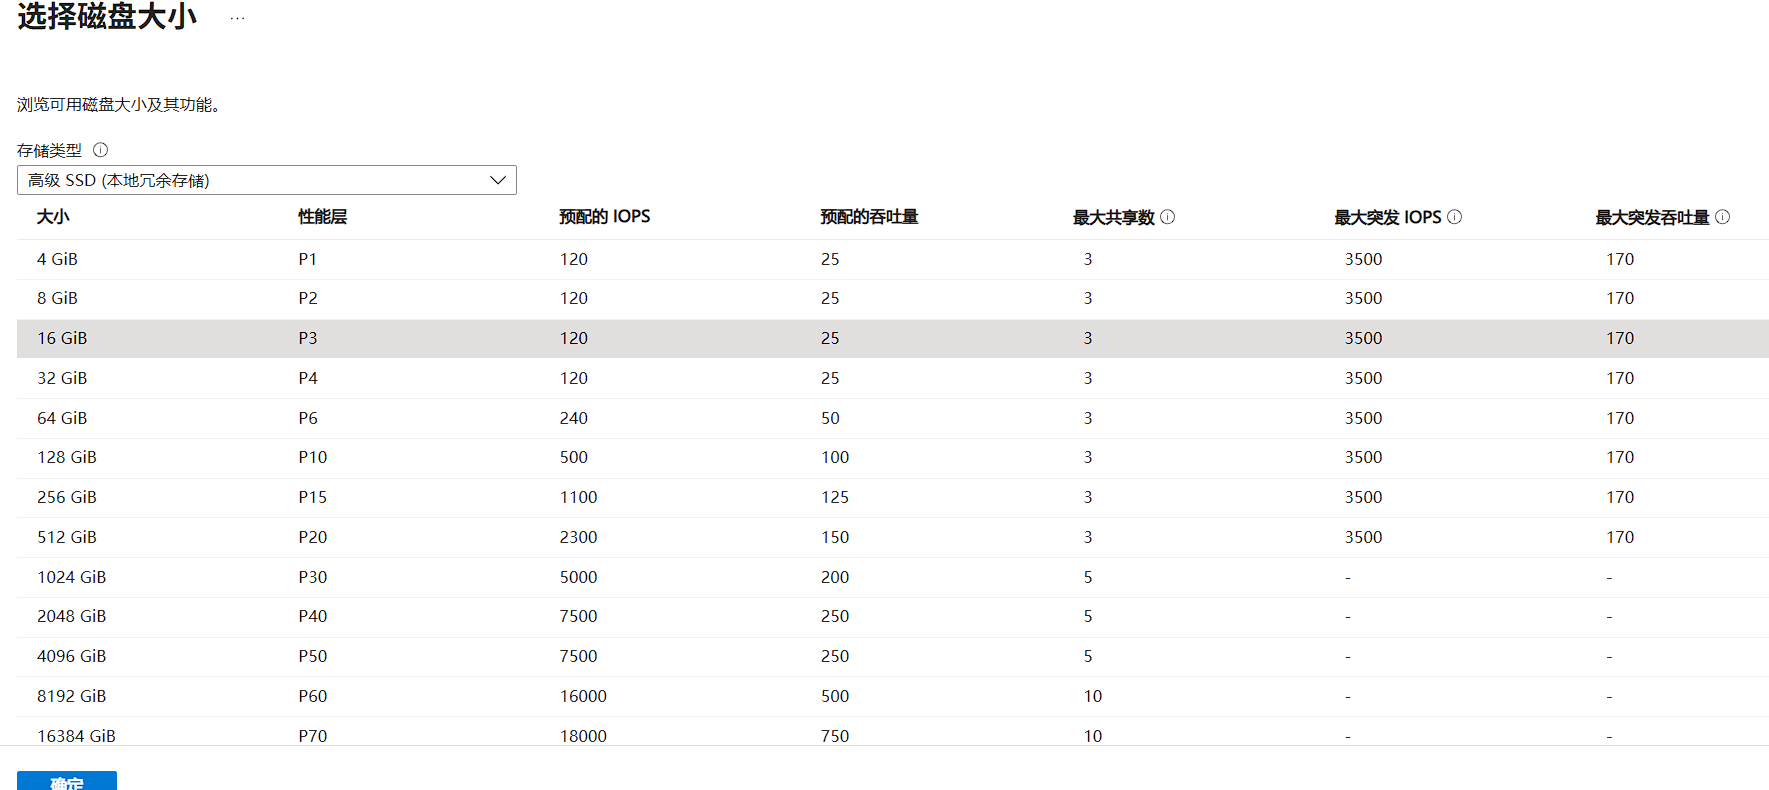Screen dimensions: 1769x790
Task: Select the 8 GiB disk size row
Action: [x=58, y=298]
